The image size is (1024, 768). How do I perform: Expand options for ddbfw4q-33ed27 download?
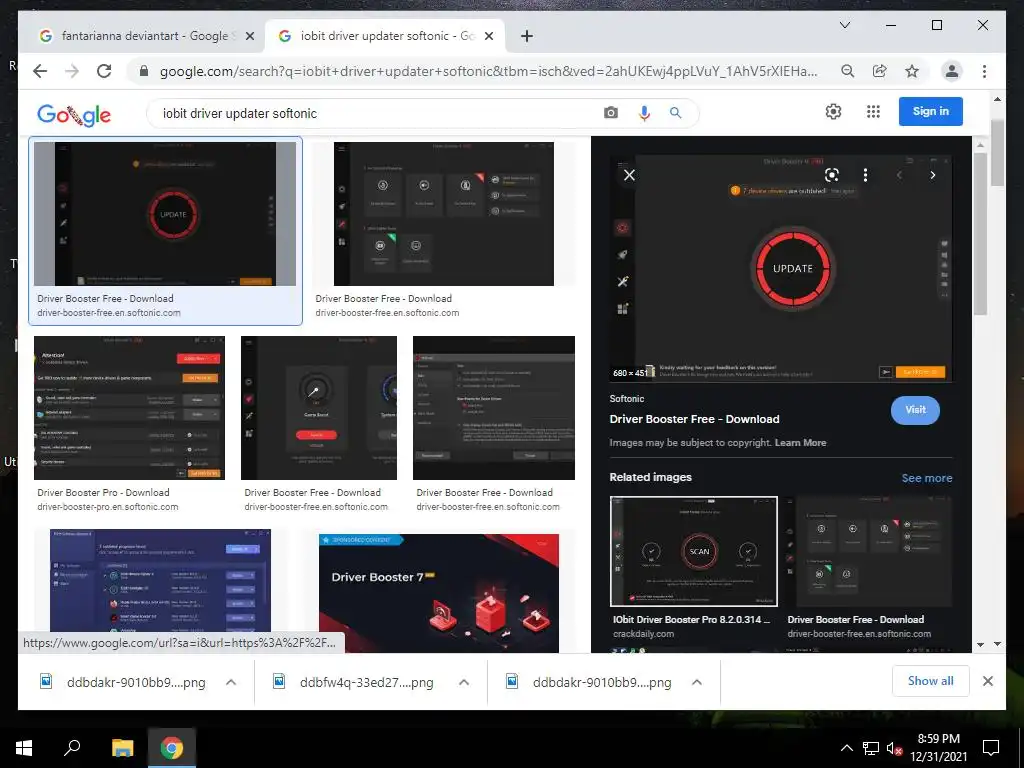click(464, 682)
